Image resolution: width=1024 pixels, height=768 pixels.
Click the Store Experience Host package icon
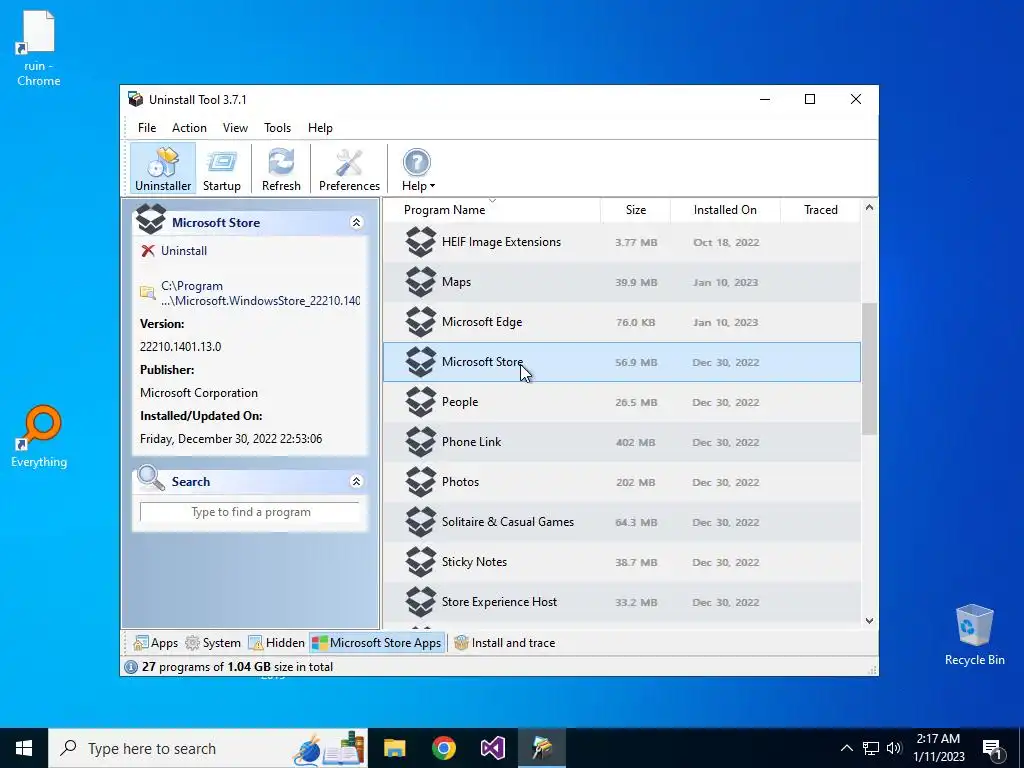point(421,601)
